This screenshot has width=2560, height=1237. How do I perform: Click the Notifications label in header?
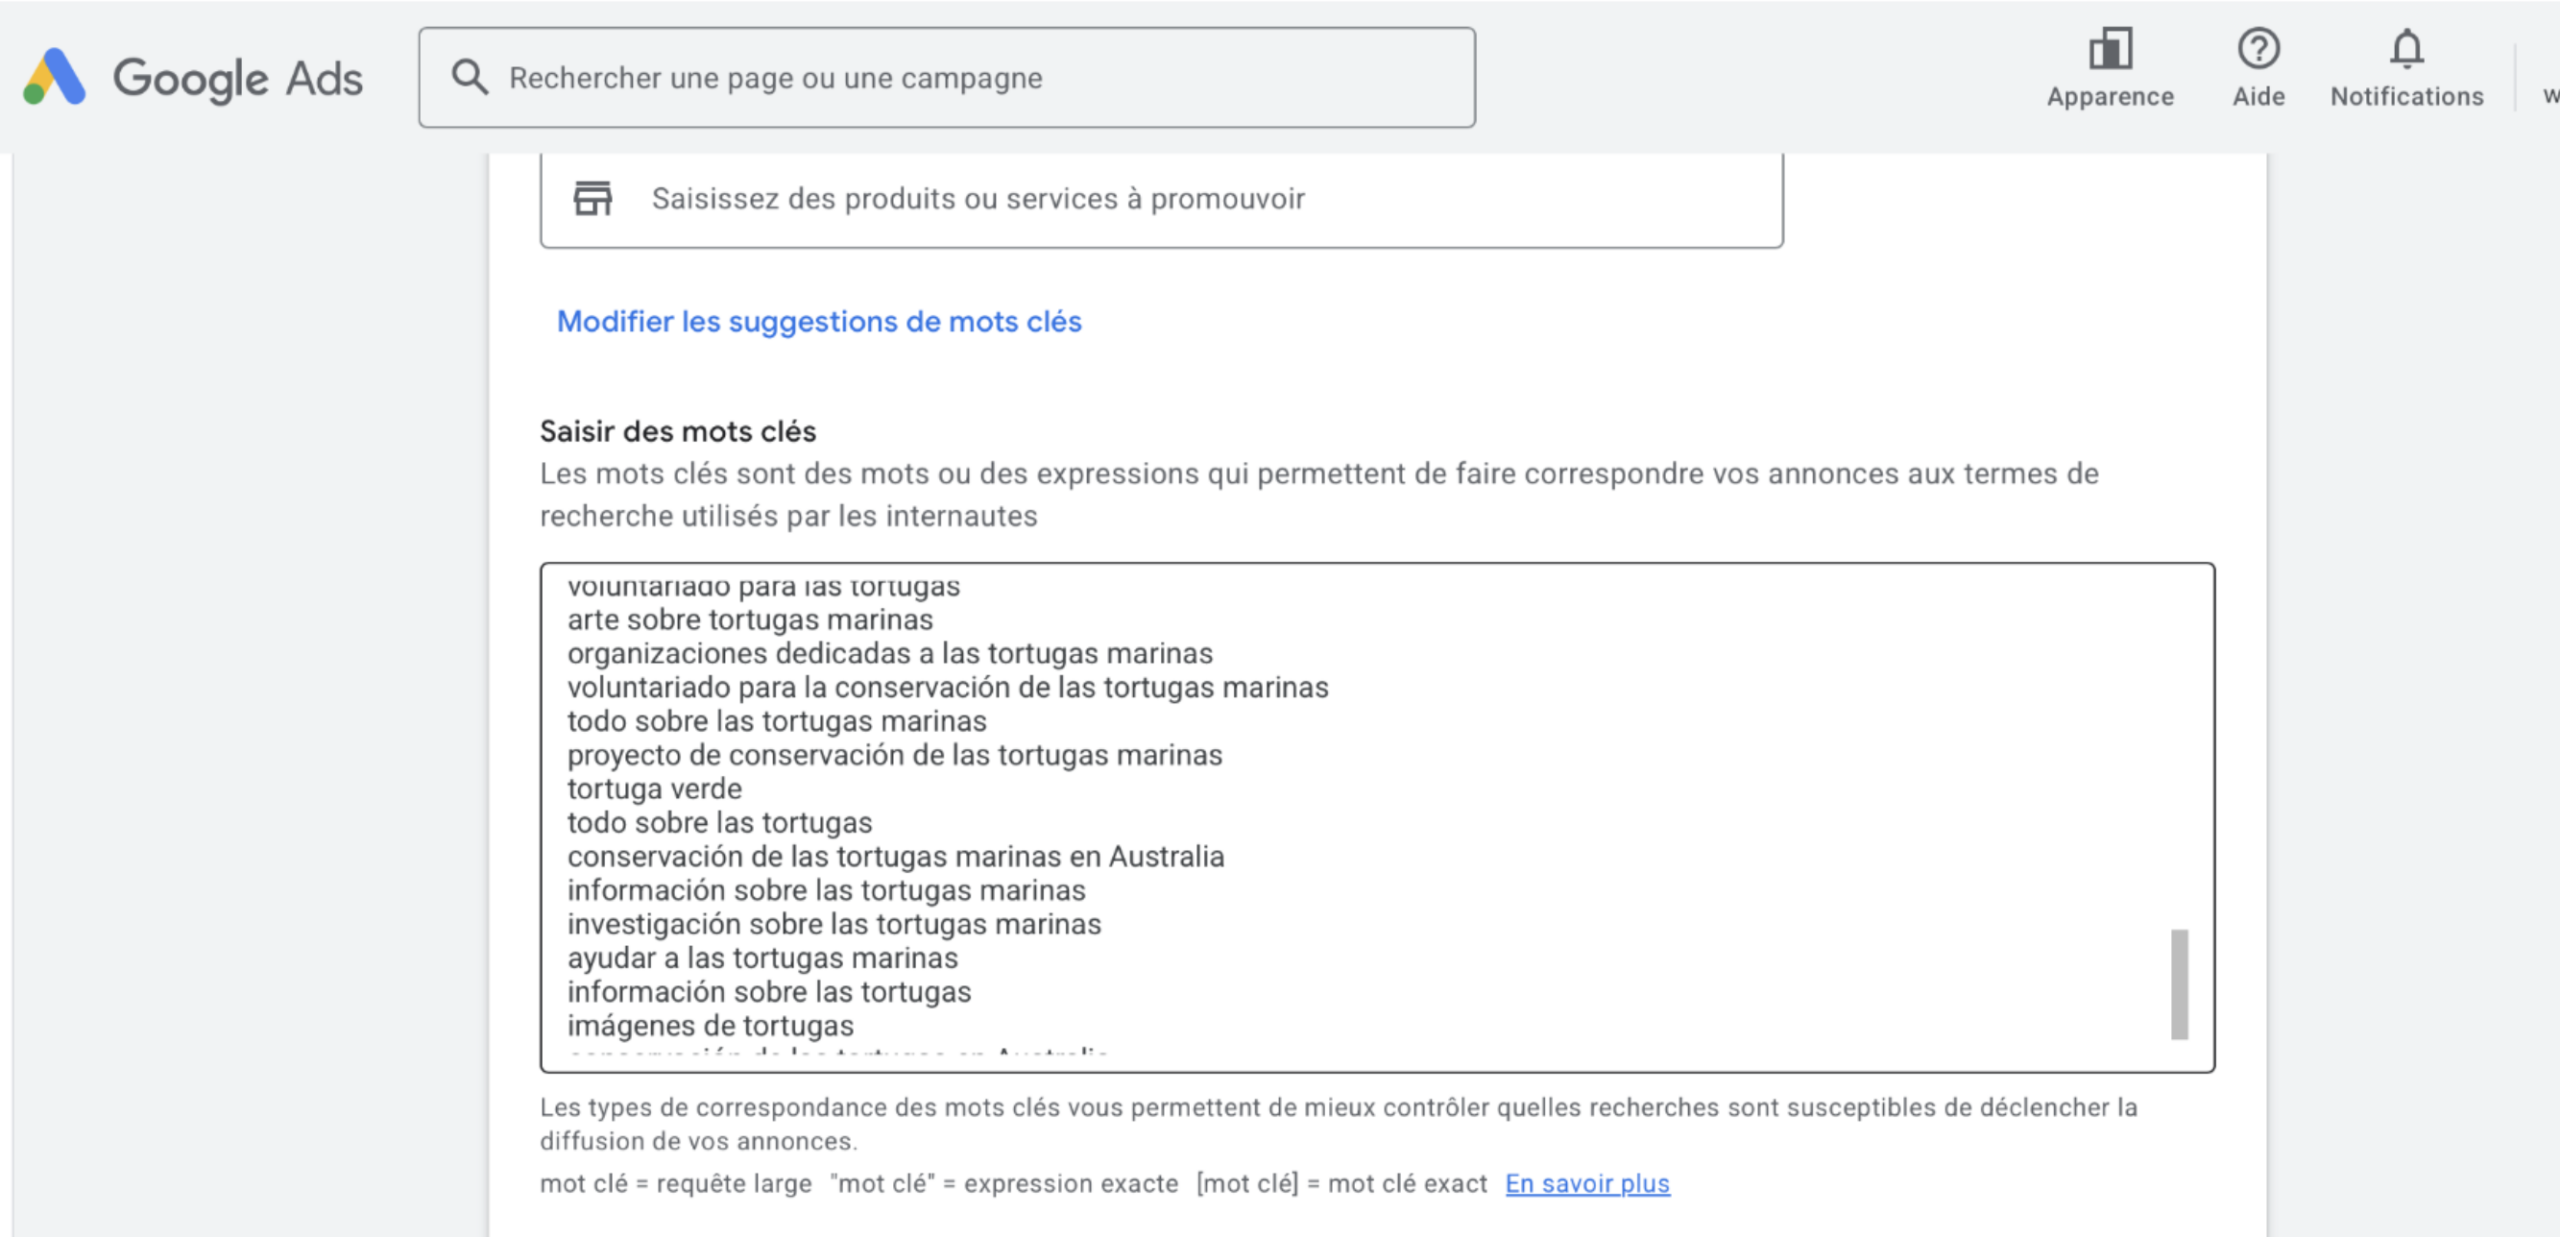tap(2406, 96)
